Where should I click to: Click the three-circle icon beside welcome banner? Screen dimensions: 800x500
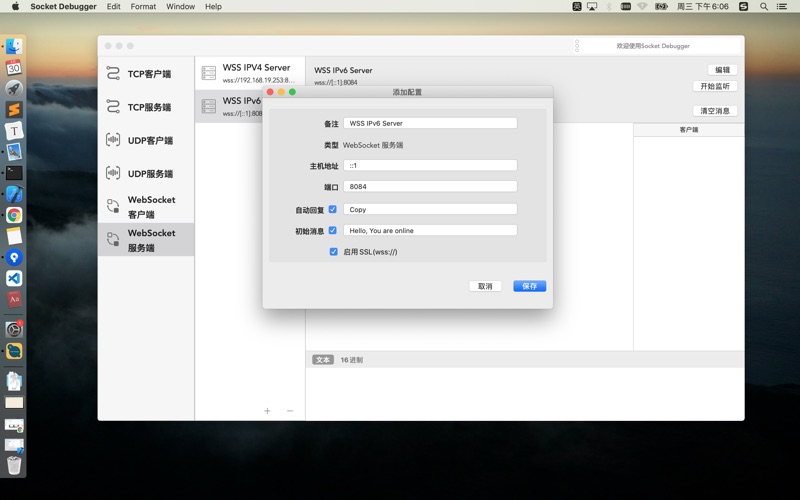pyautogui.click(x=577, y=46)
